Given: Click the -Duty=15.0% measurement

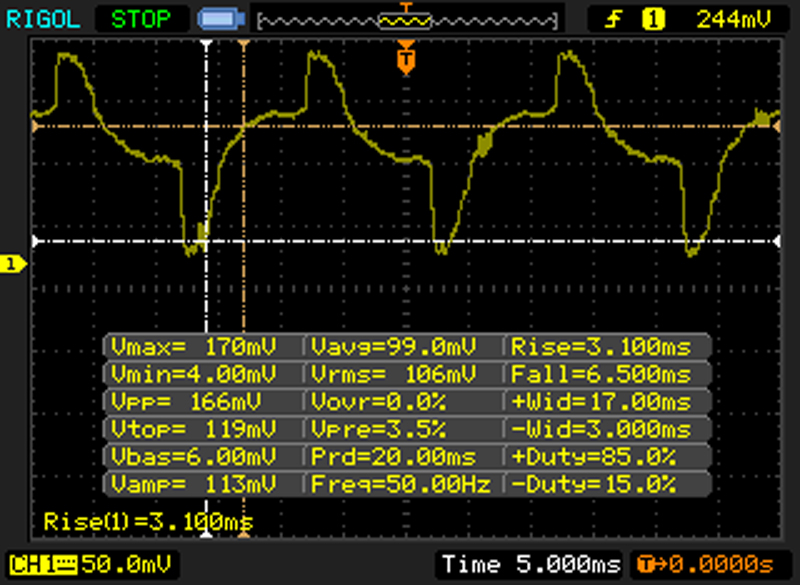Looking at the screenshot, I should pos(593,484).
